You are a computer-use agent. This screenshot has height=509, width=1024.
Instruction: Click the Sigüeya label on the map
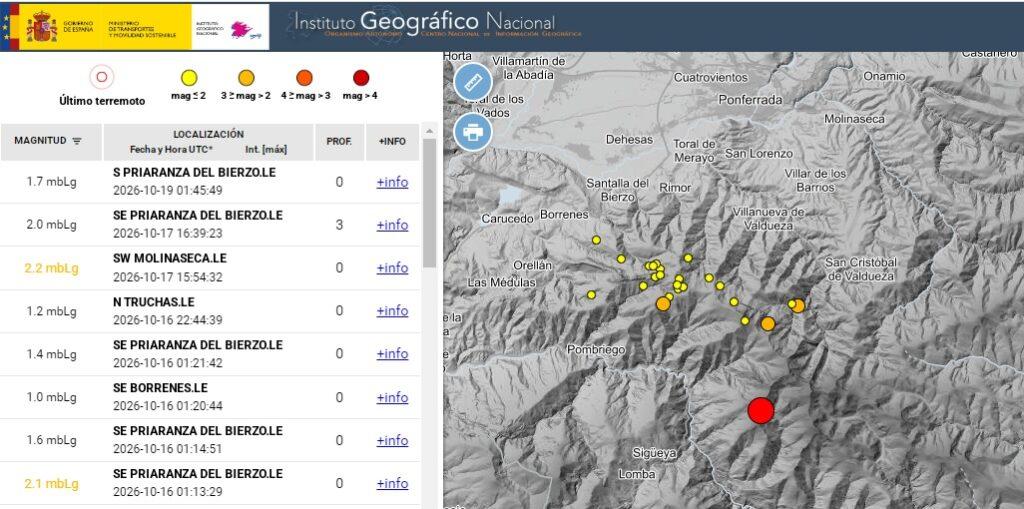point(654,453)
